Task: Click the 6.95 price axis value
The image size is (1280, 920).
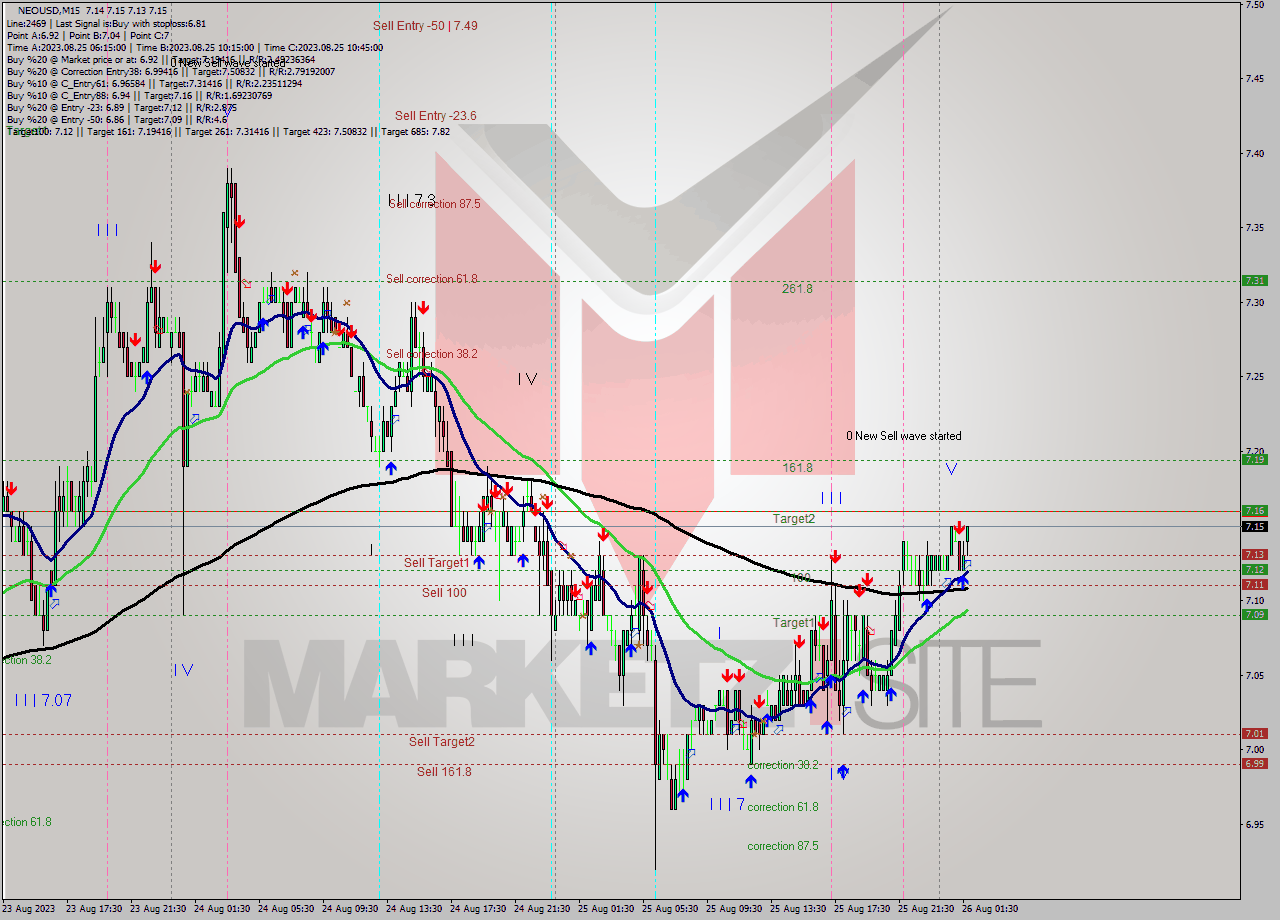Action: (1254, 825)
